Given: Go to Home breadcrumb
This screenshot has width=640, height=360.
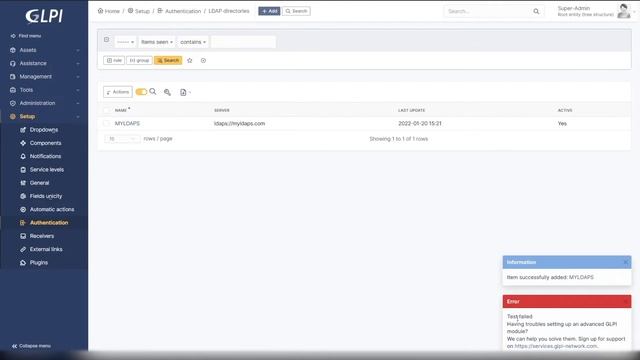Looking at the screenshot, I should pos(109,11).
